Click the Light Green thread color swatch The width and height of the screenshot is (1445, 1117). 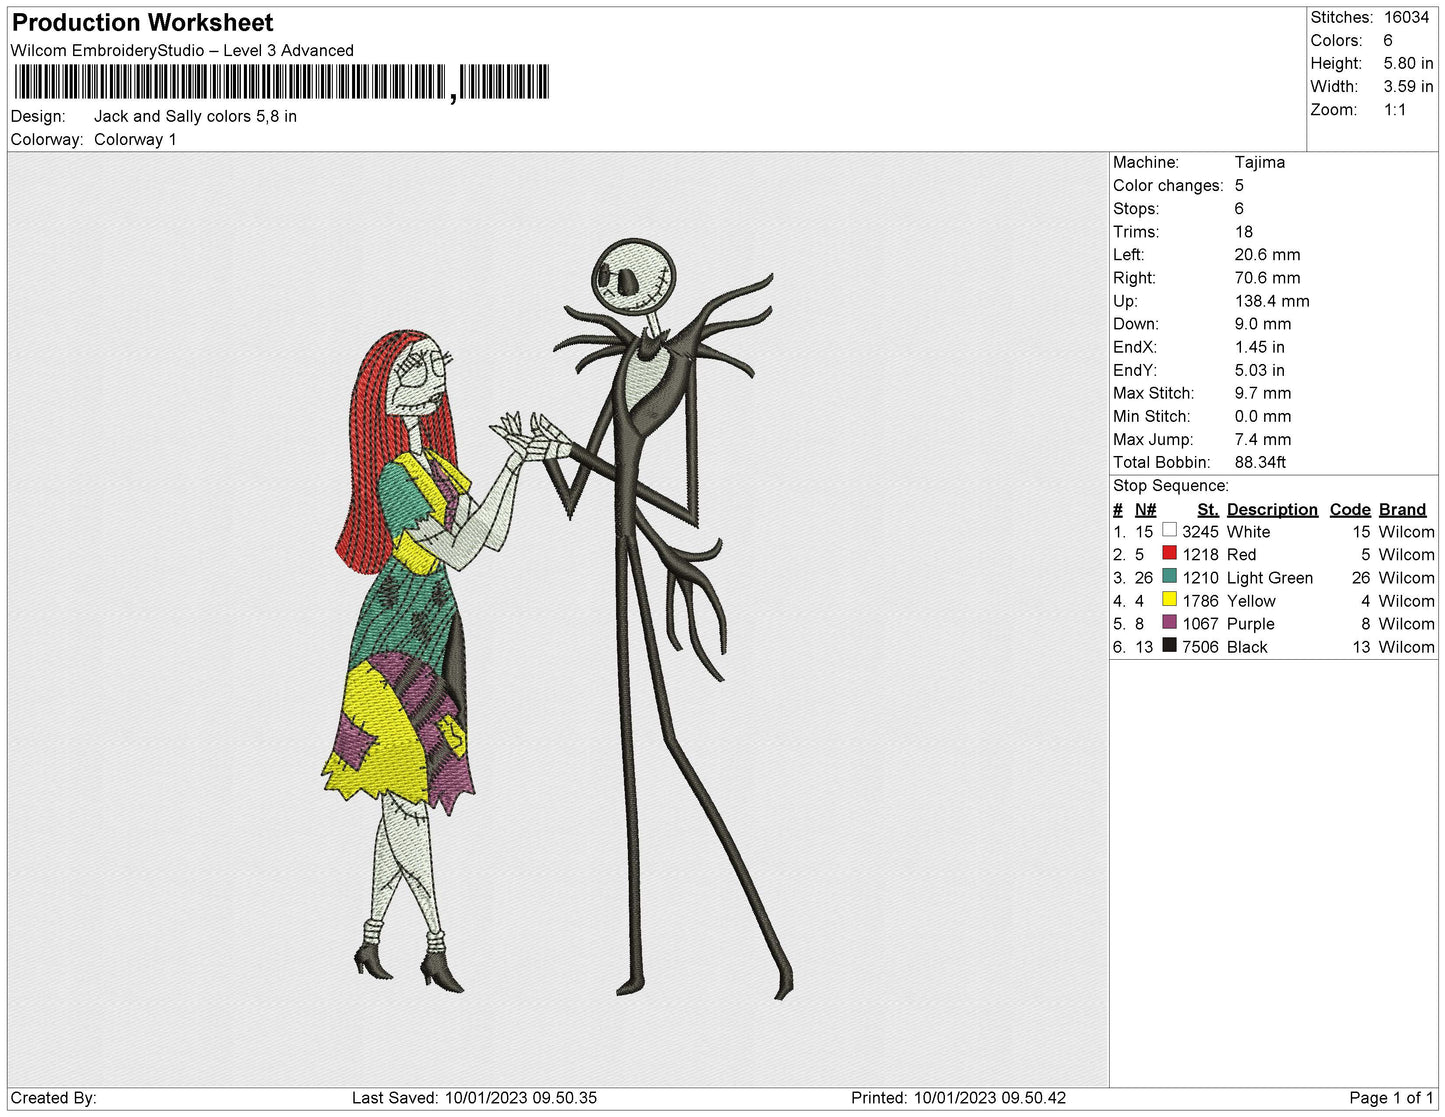pyautogui.click(x=1169, y=576)
